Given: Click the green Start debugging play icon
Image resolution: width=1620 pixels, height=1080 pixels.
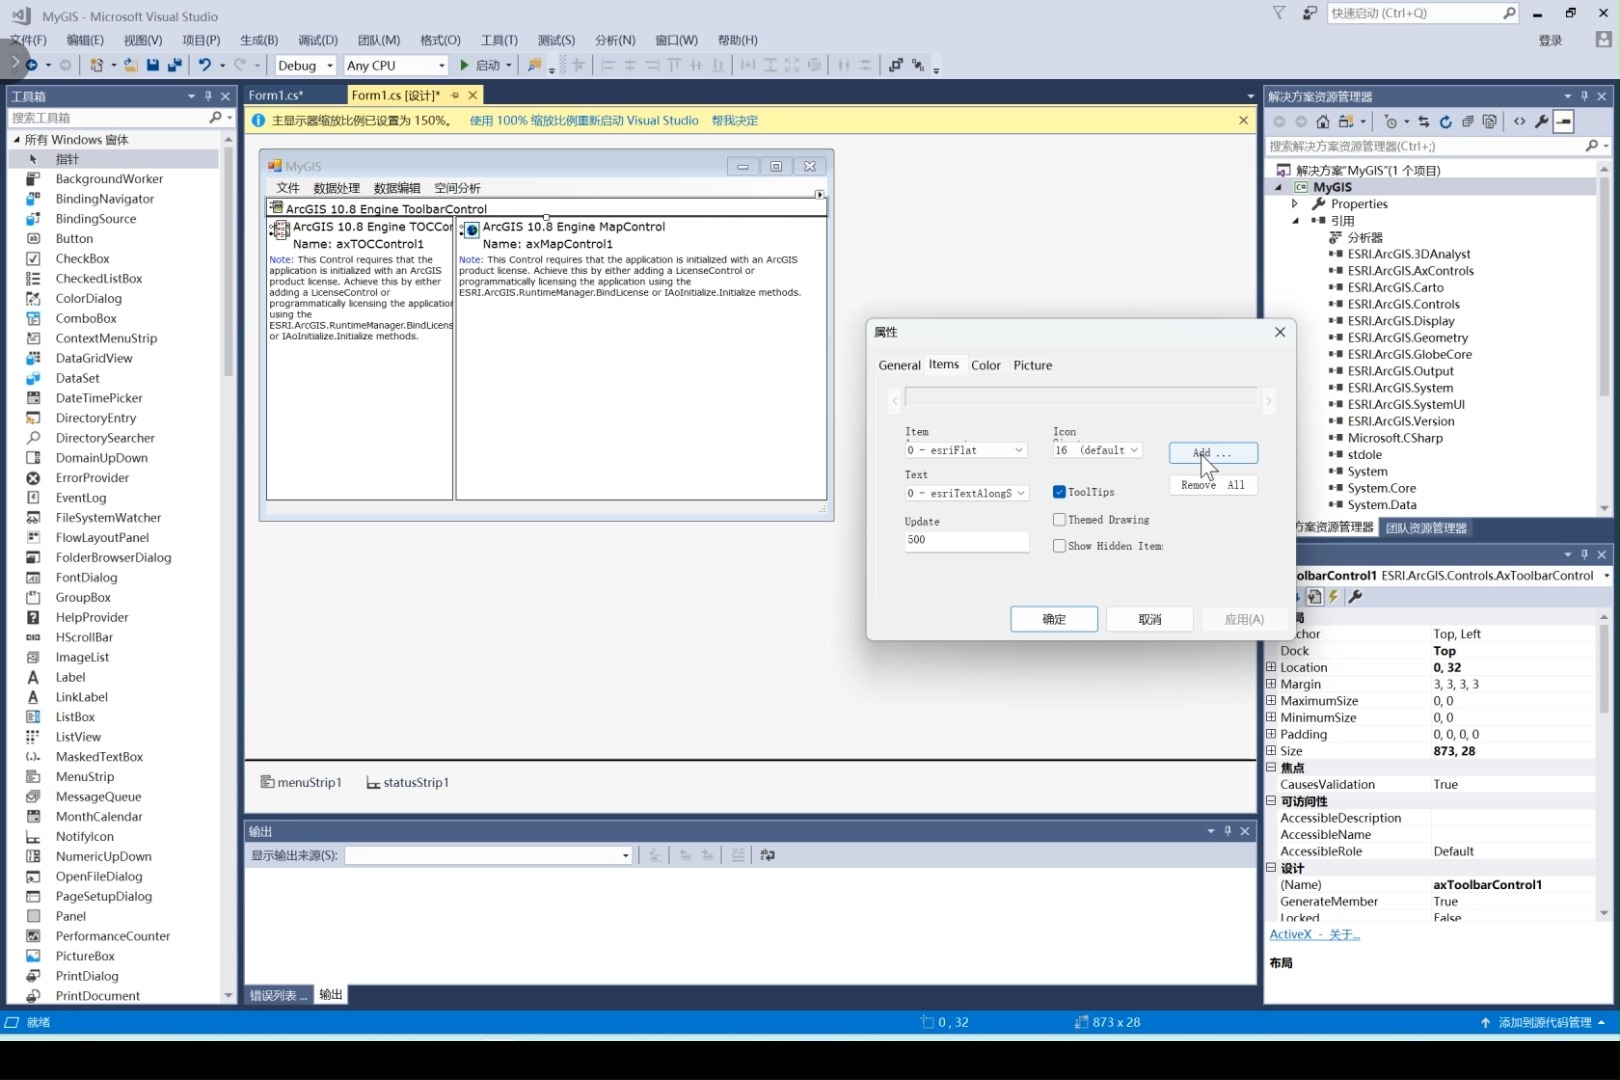Looking at the screenshot, I should point(464,65).
